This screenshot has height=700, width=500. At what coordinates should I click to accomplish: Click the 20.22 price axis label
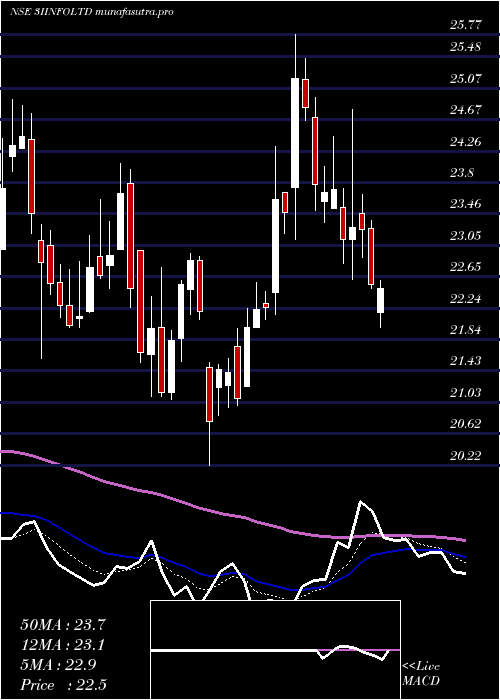click(x=466, y=456)
